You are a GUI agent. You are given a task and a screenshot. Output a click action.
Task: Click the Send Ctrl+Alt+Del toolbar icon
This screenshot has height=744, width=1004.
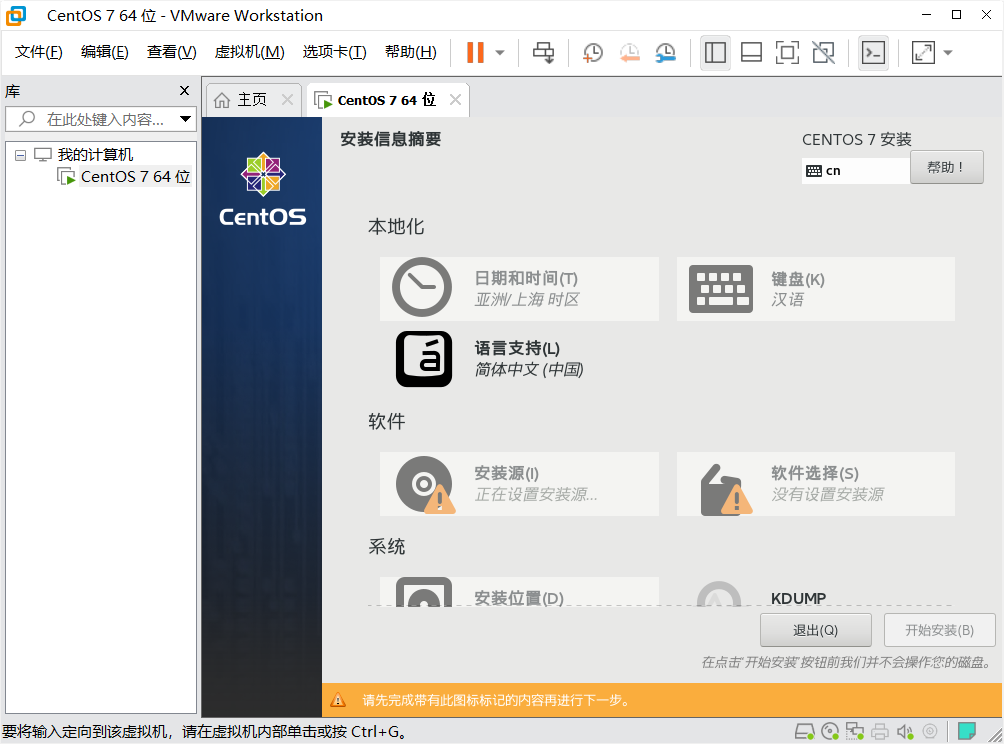point(544,53)
